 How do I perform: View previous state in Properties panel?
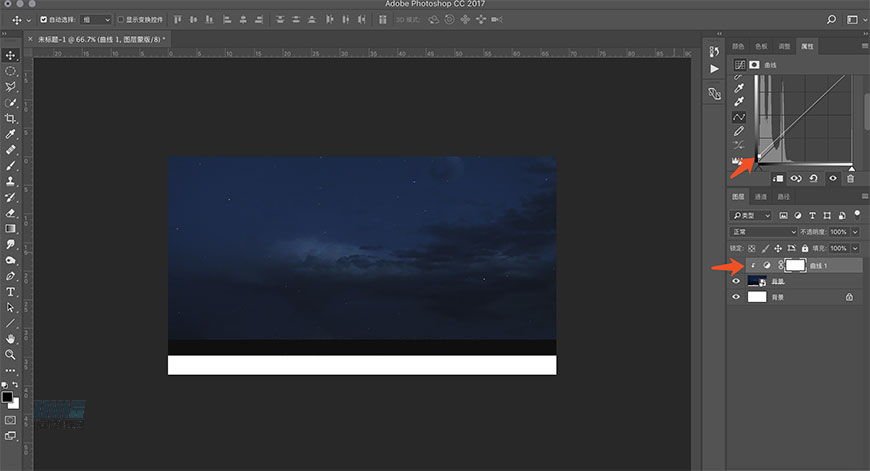click(796, 179)
